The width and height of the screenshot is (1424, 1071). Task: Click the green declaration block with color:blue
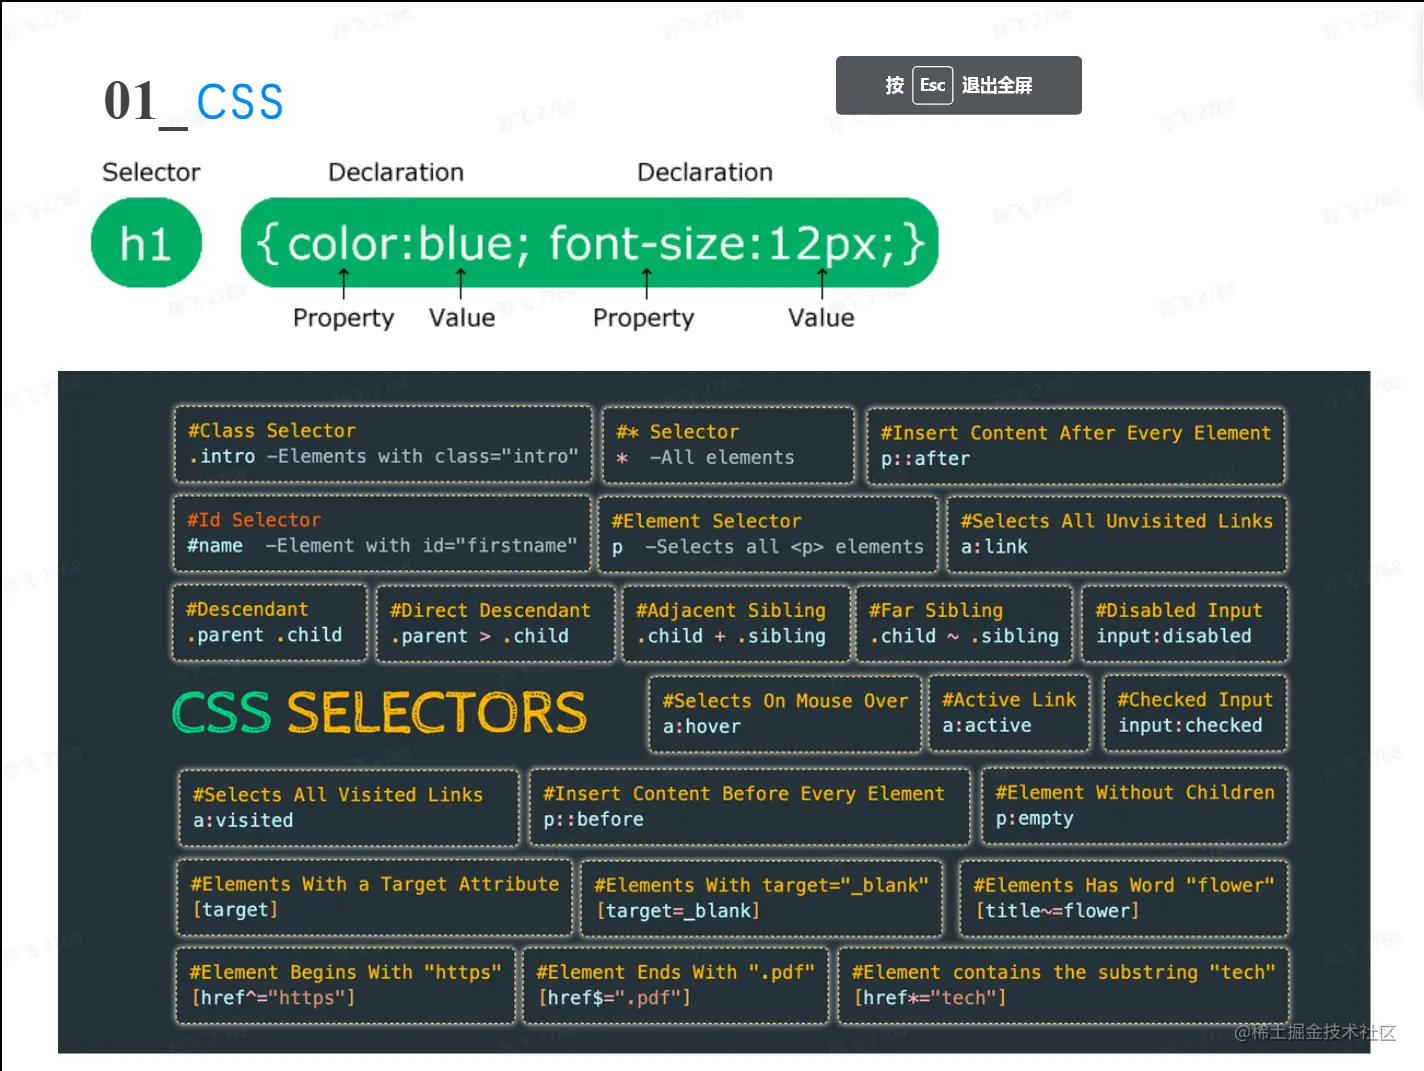click(x=589, y=243)
